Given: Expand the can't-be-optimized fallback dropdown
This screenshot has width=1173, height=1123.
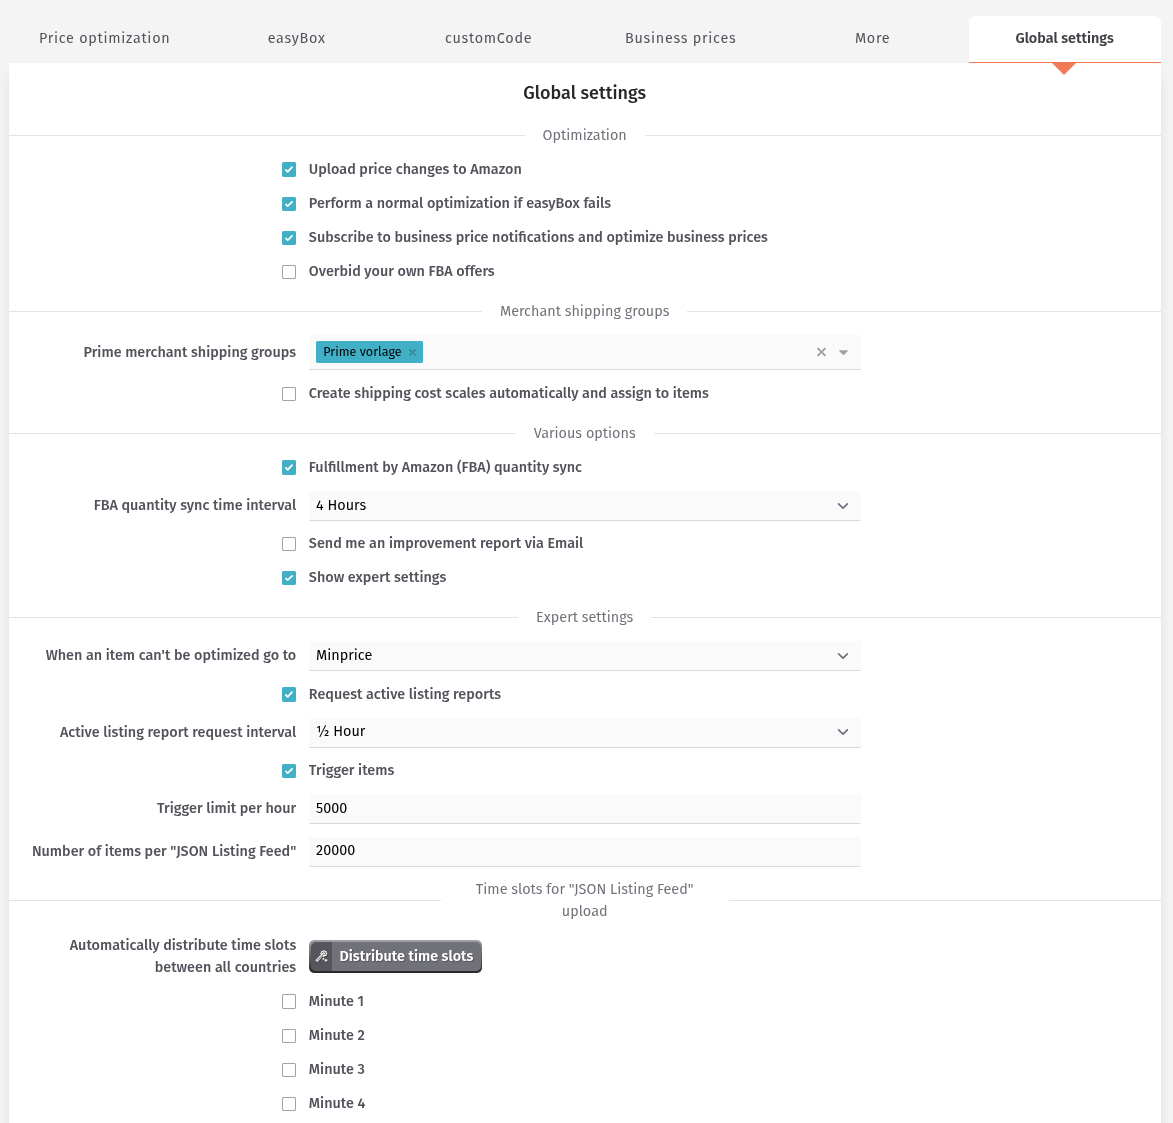Looking at the screenshot, I should click(x=584, y=656).
